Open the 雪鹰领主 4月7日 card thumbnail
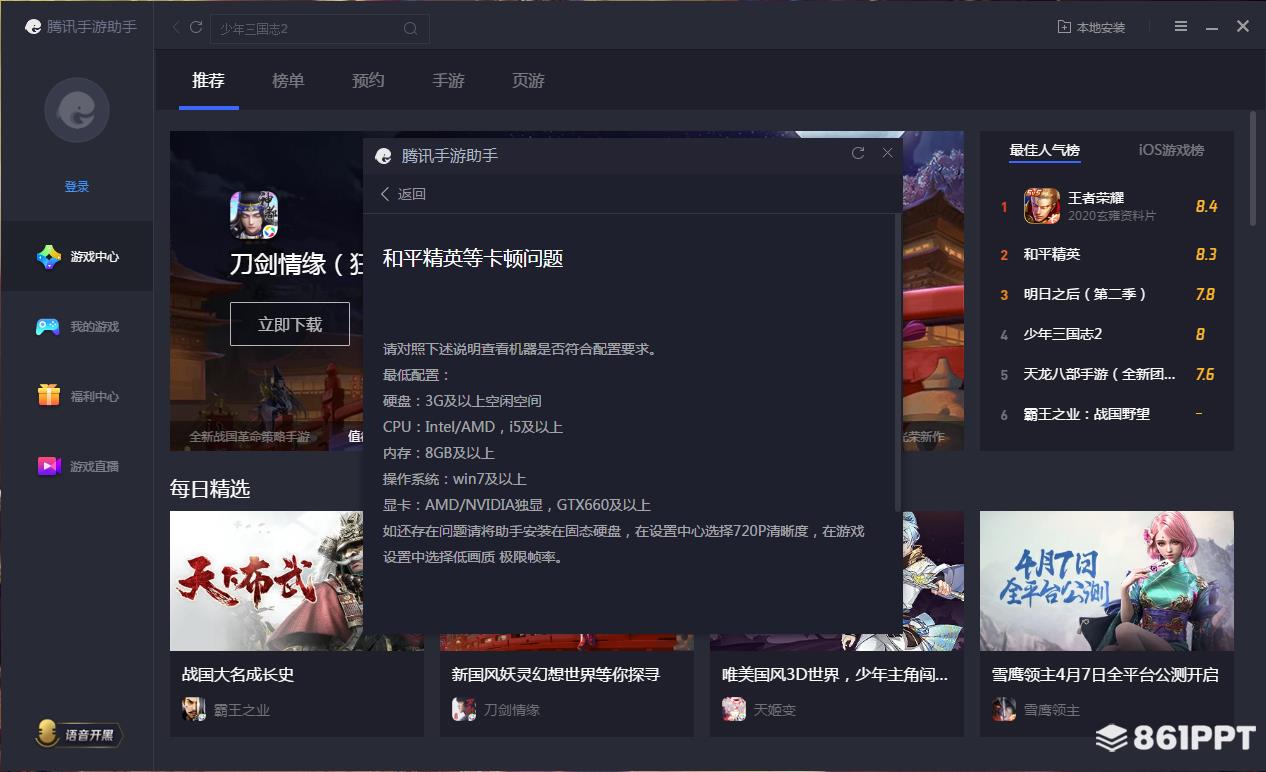 (x=1107, y=581)
